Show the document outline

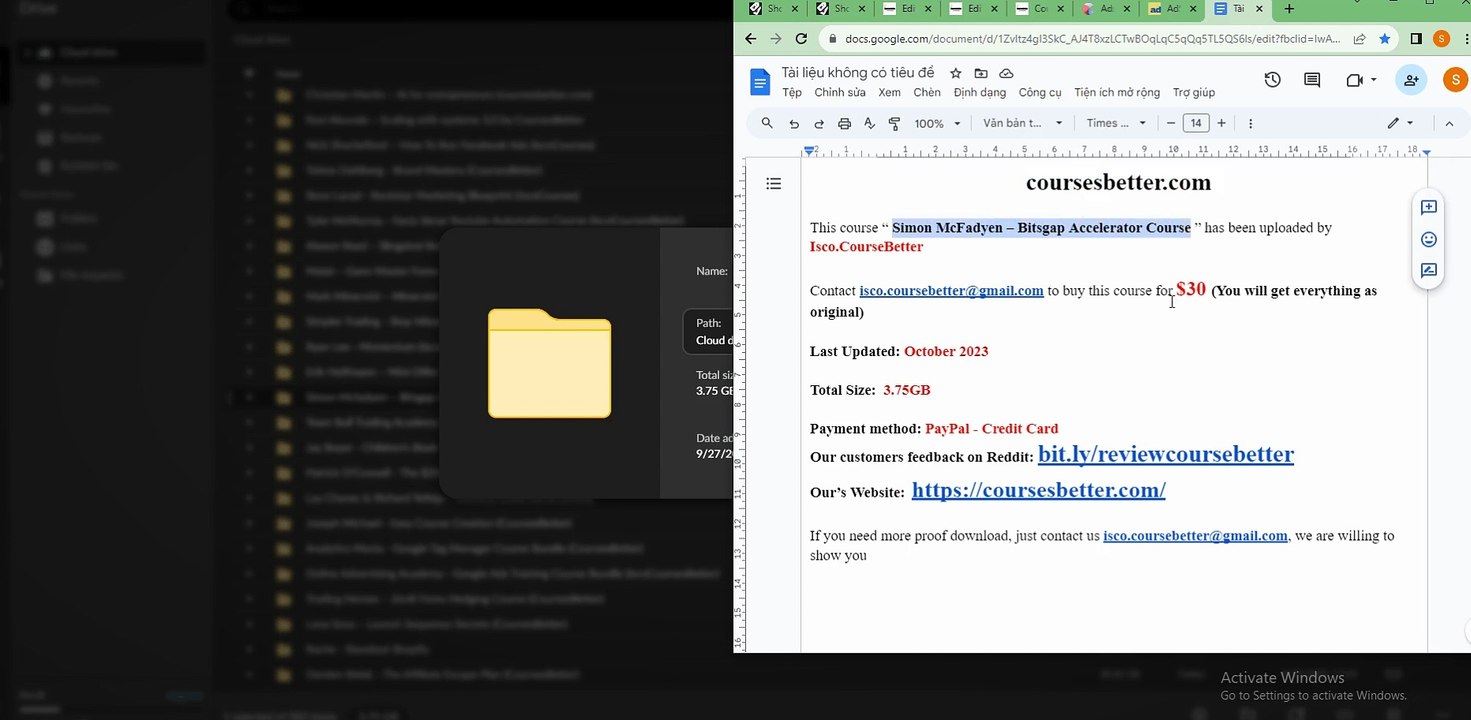pyautogui.click(x=773, y=183)
